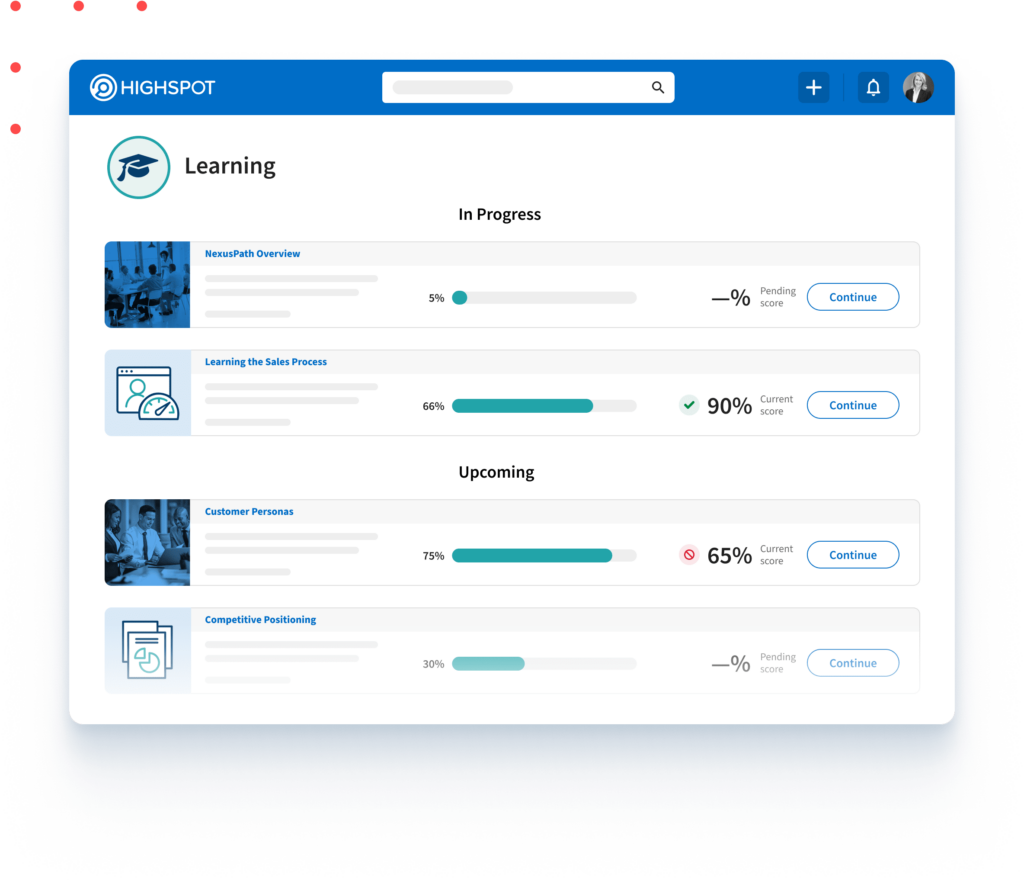Click the 30% progress bar for Competitive Positioning
Viewport: 1024px width, 880px height.
pyautogui.click(x=544, y=664)
